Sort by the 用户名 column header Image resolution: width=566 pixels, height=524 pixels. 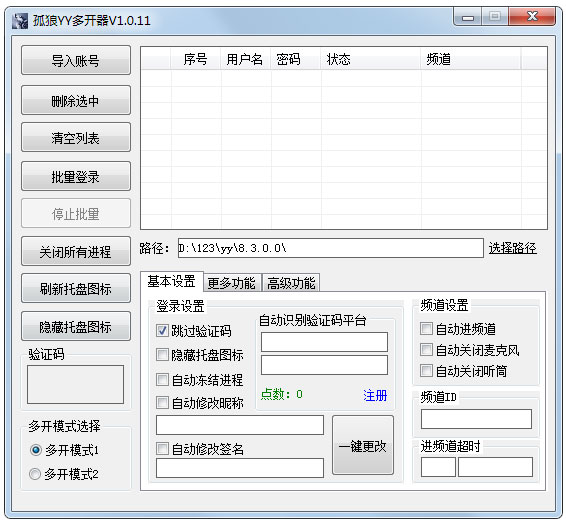point(245,59)
